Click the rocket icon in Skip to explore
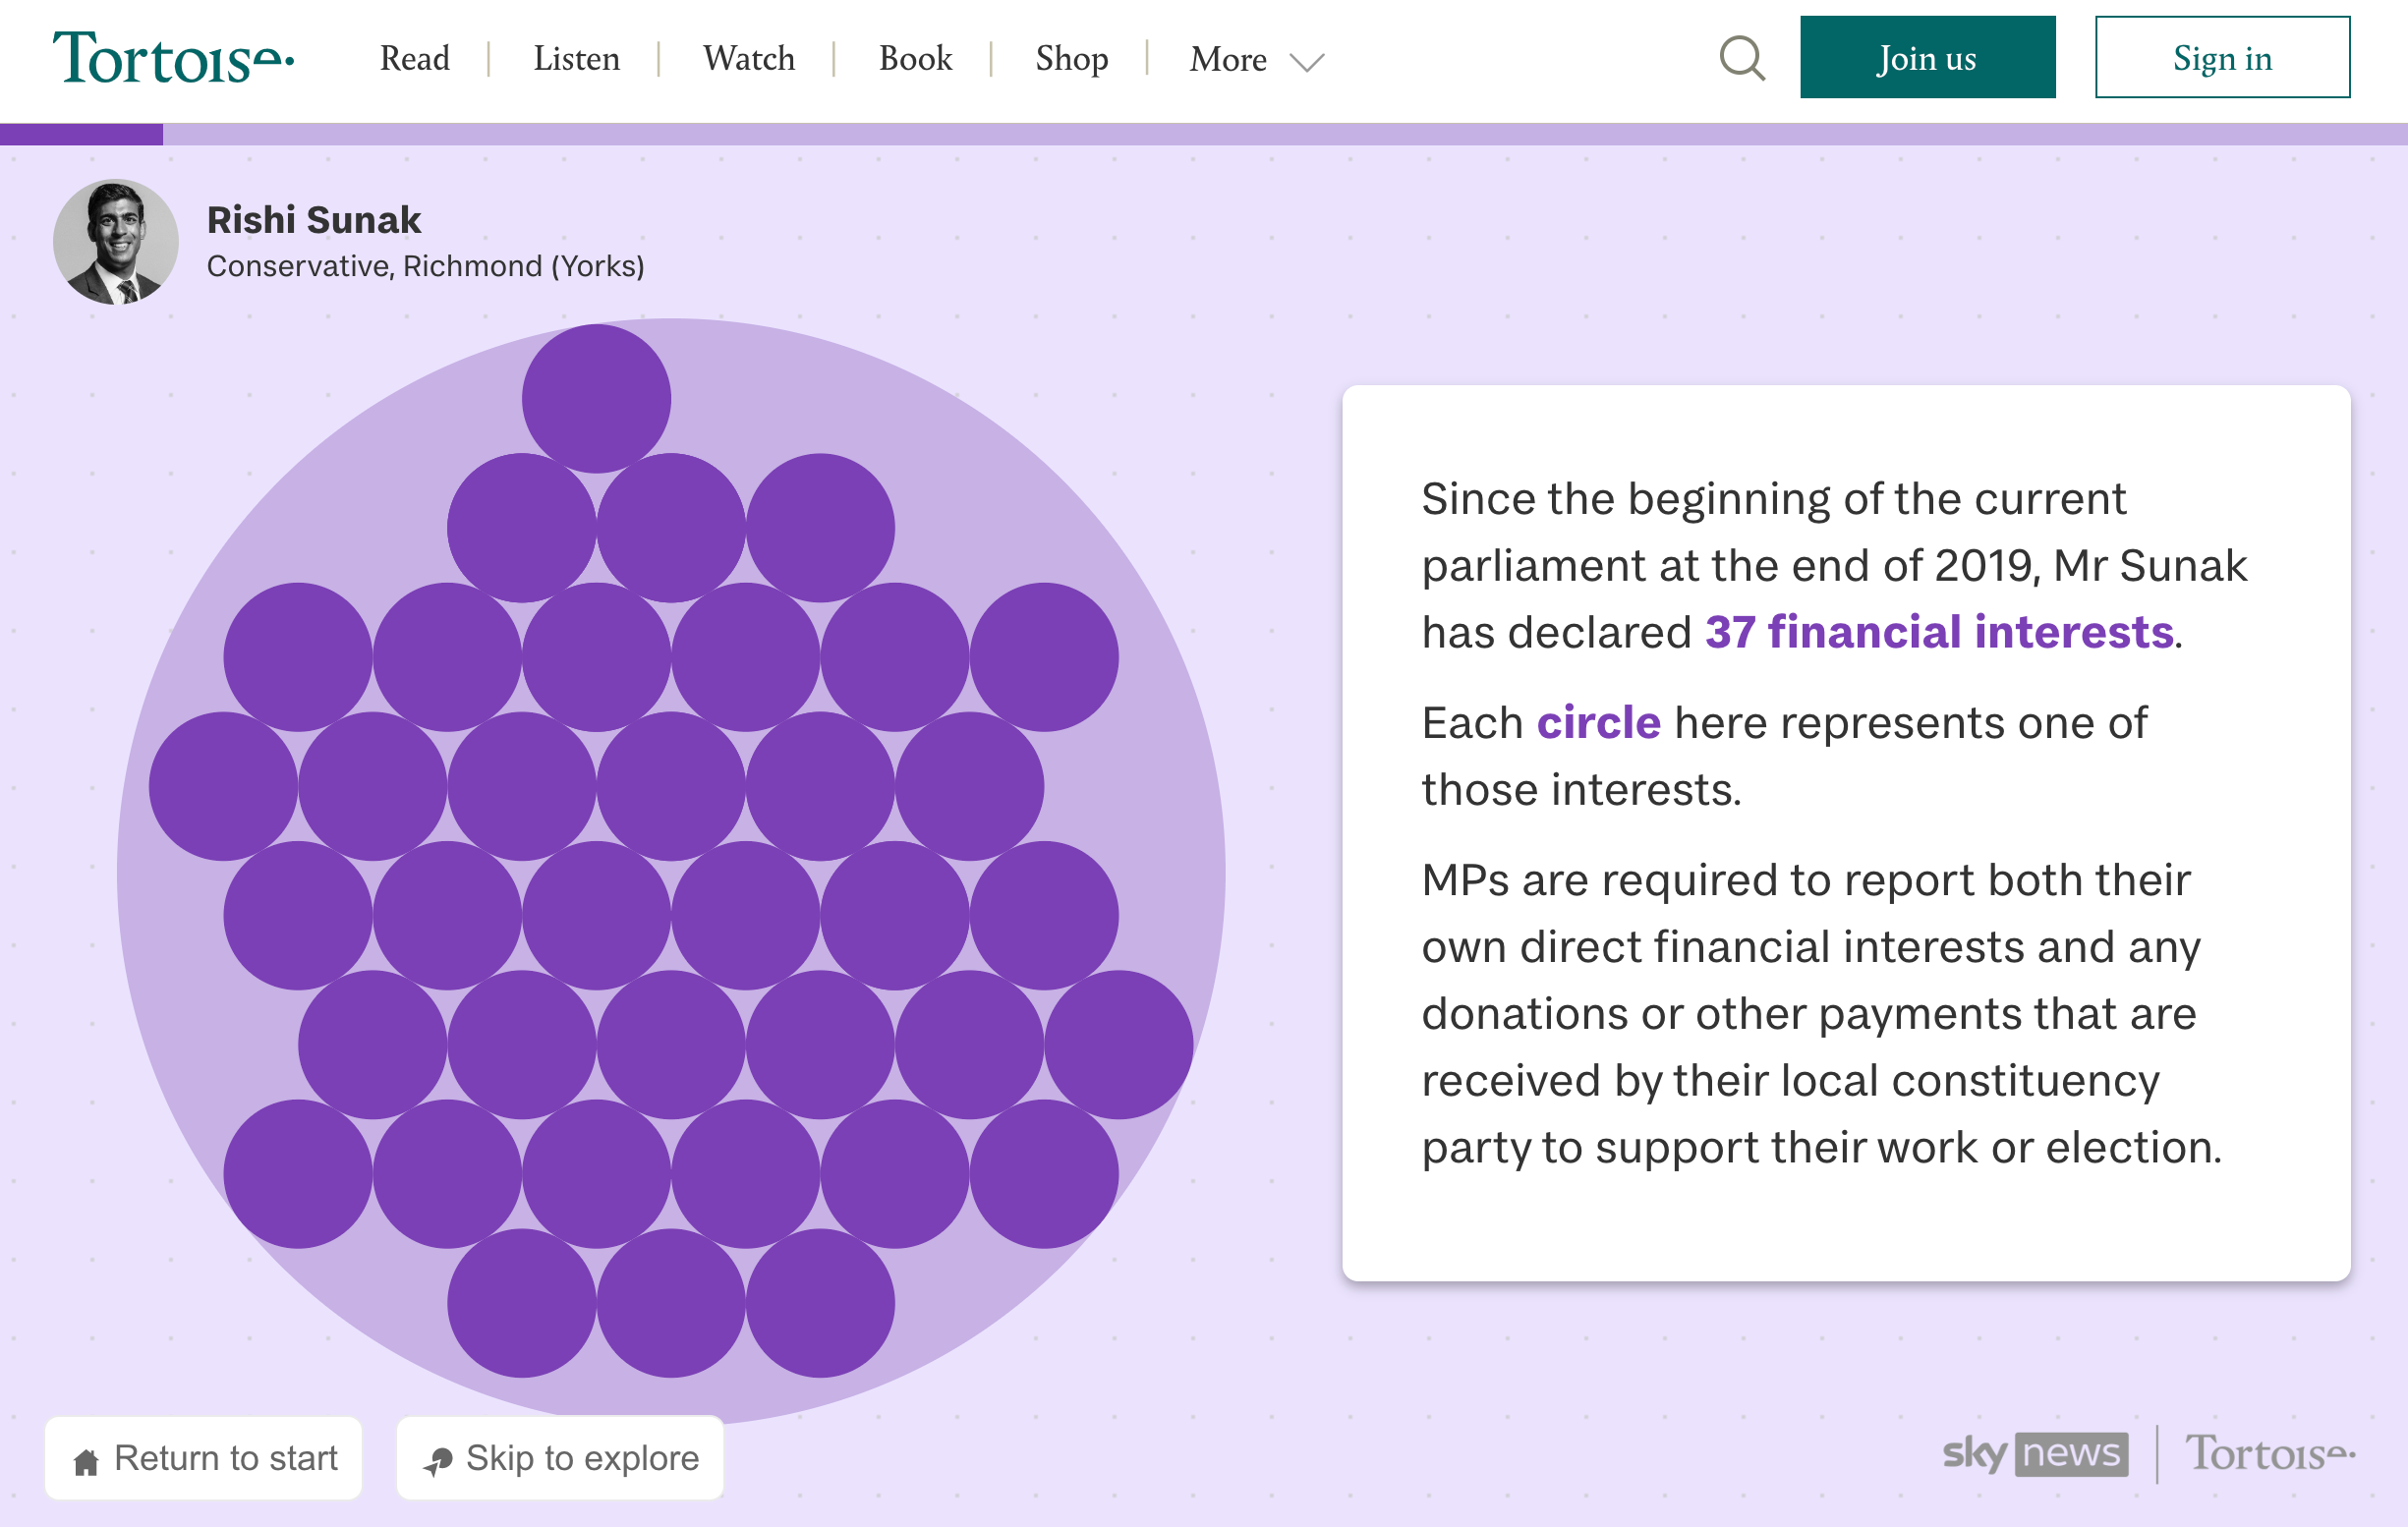The width and height of the screenshot is (2408, 1527). pos(438,1462)
